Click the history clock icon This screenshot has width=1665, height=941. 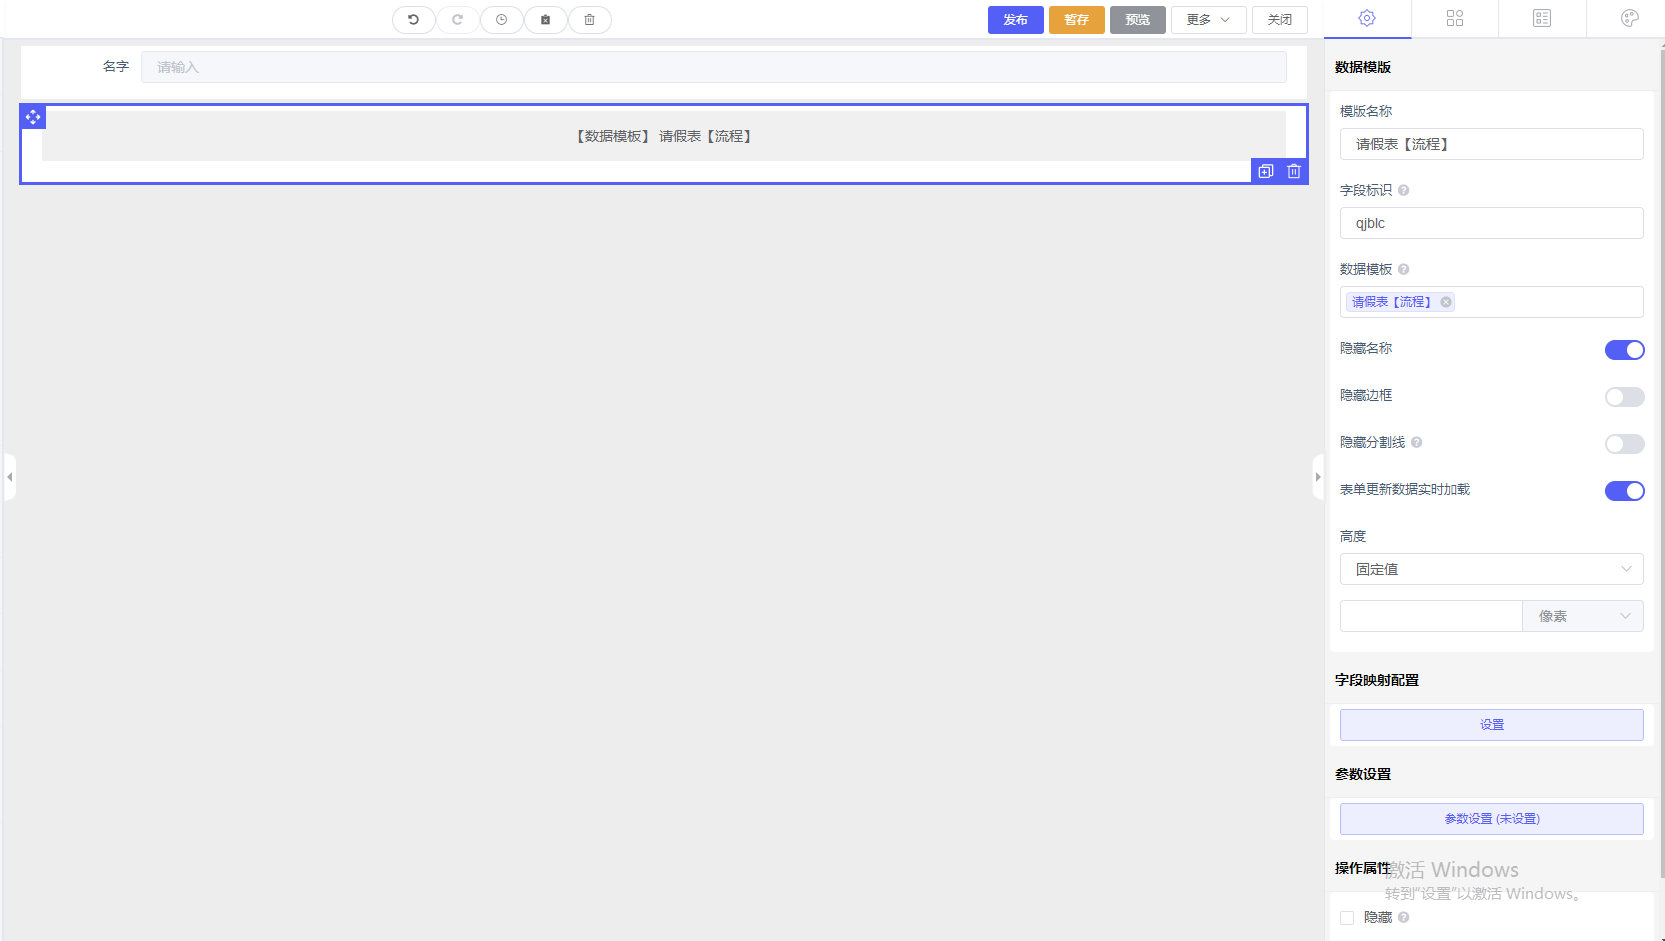coord(501,20)
